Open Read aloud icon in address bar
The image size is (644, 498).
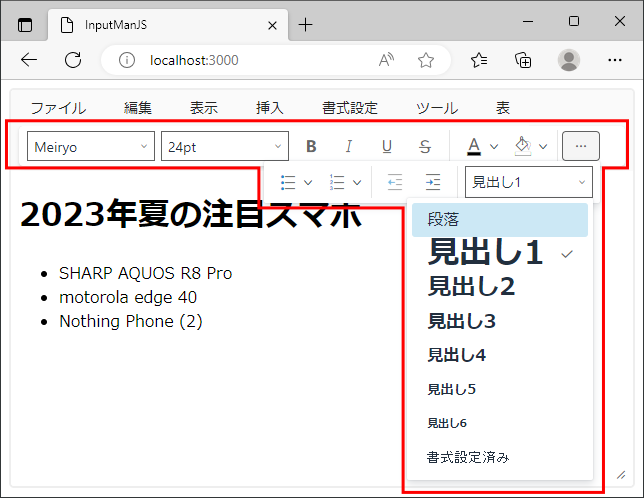tap(386, 60)
